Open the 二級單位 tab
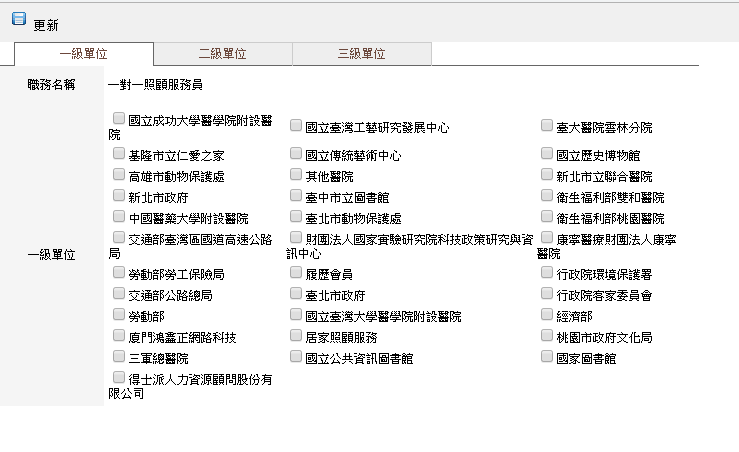Screen dimensions: 739x452 point(223,54)
